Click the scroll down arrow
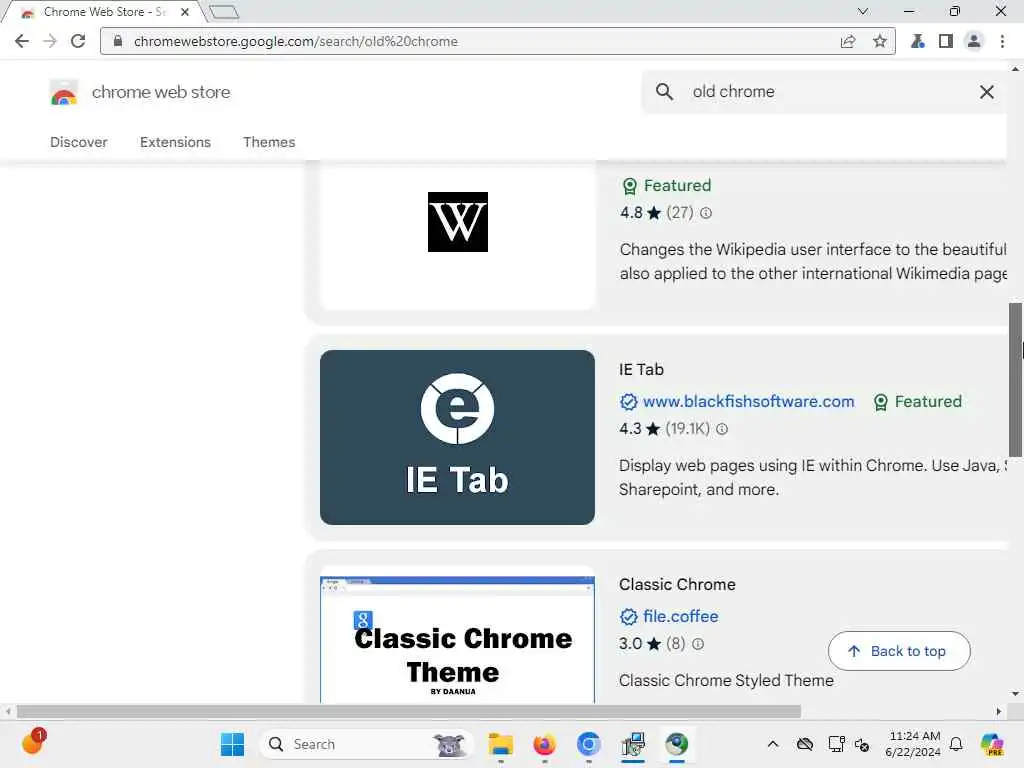Viewport: 1024px width, 768px height. [x=1015, y=694]
